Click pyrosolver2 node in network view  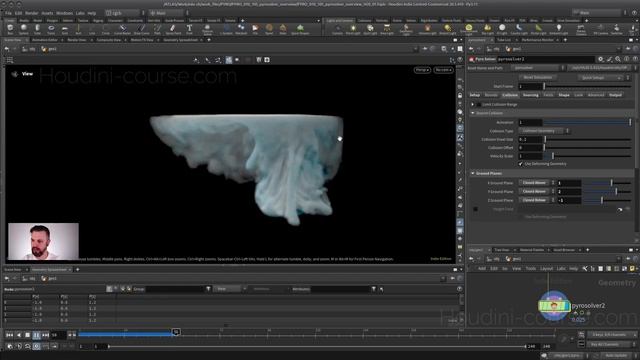[553, 305]
